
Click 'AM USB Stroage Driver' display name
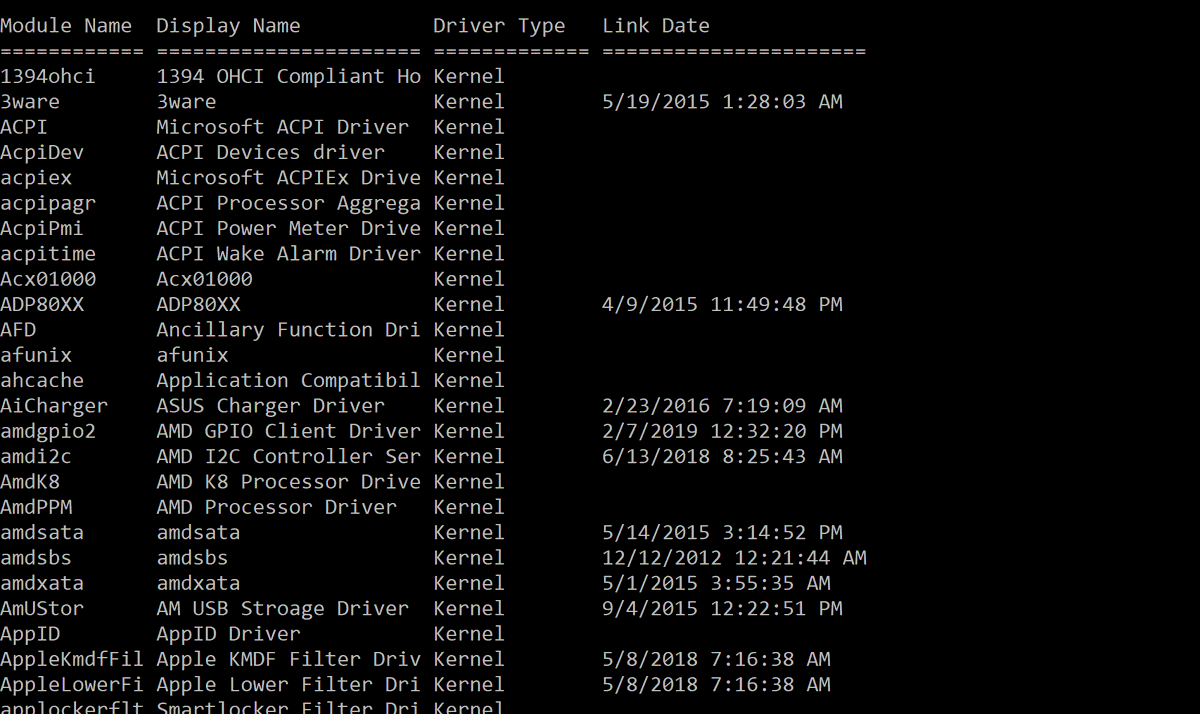(x=282, y=608)
